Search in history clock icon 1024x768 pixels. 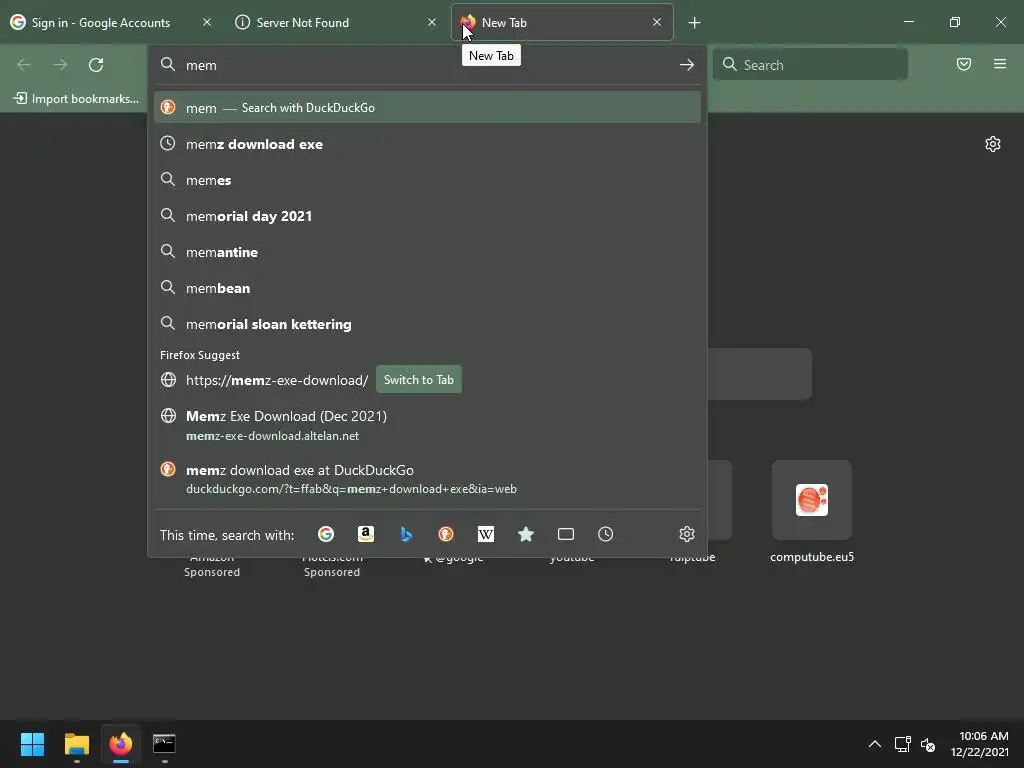[605, 534]
